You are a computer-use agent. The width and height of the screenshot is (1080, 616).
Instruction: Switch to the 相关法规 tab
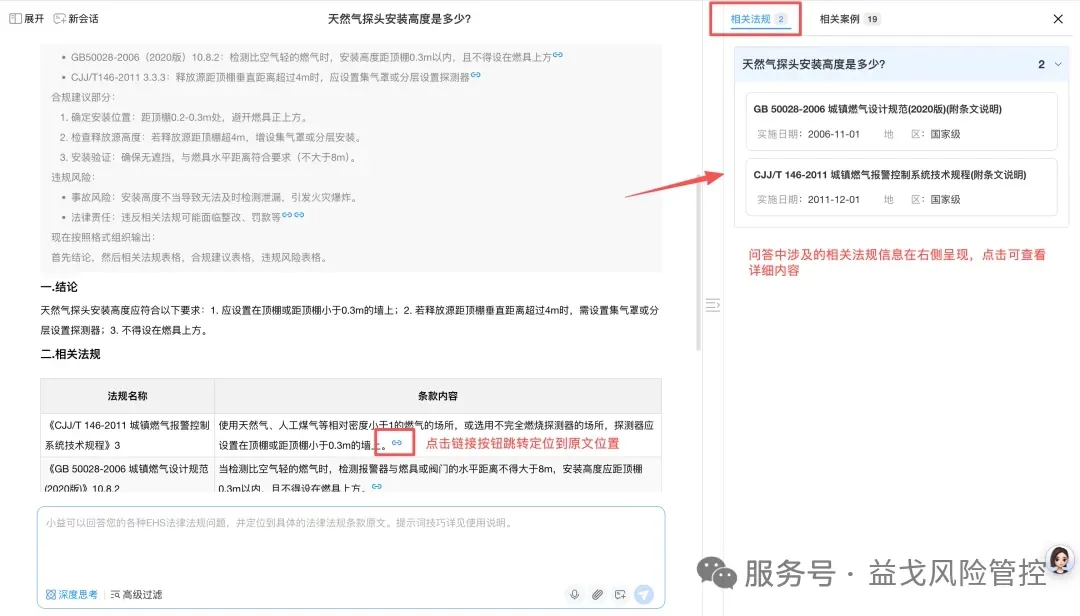pos(757,19)
